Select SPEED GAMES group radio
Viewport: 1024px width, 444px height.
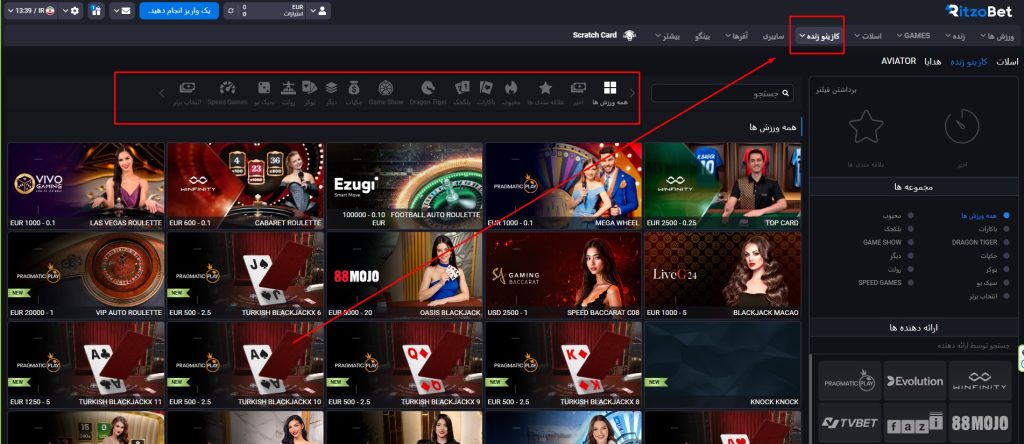(x=911, y=283)
